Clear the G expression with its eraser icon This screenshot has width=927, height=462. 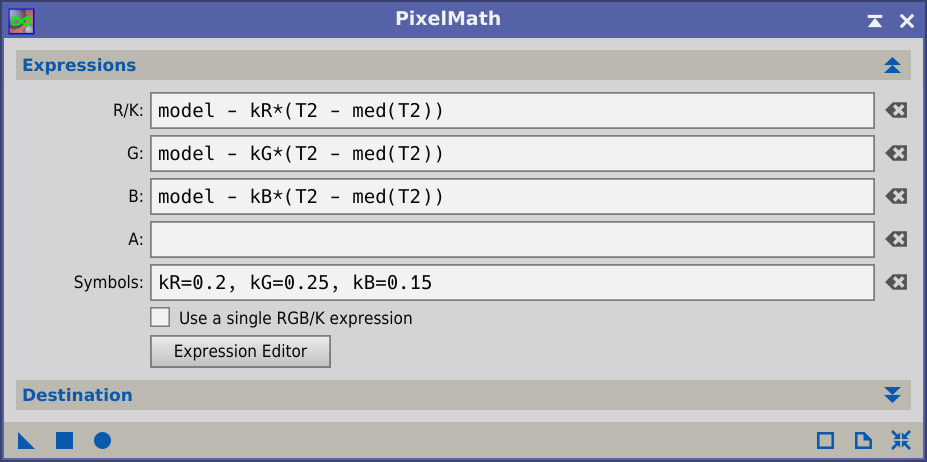click(x=896, y=154)
